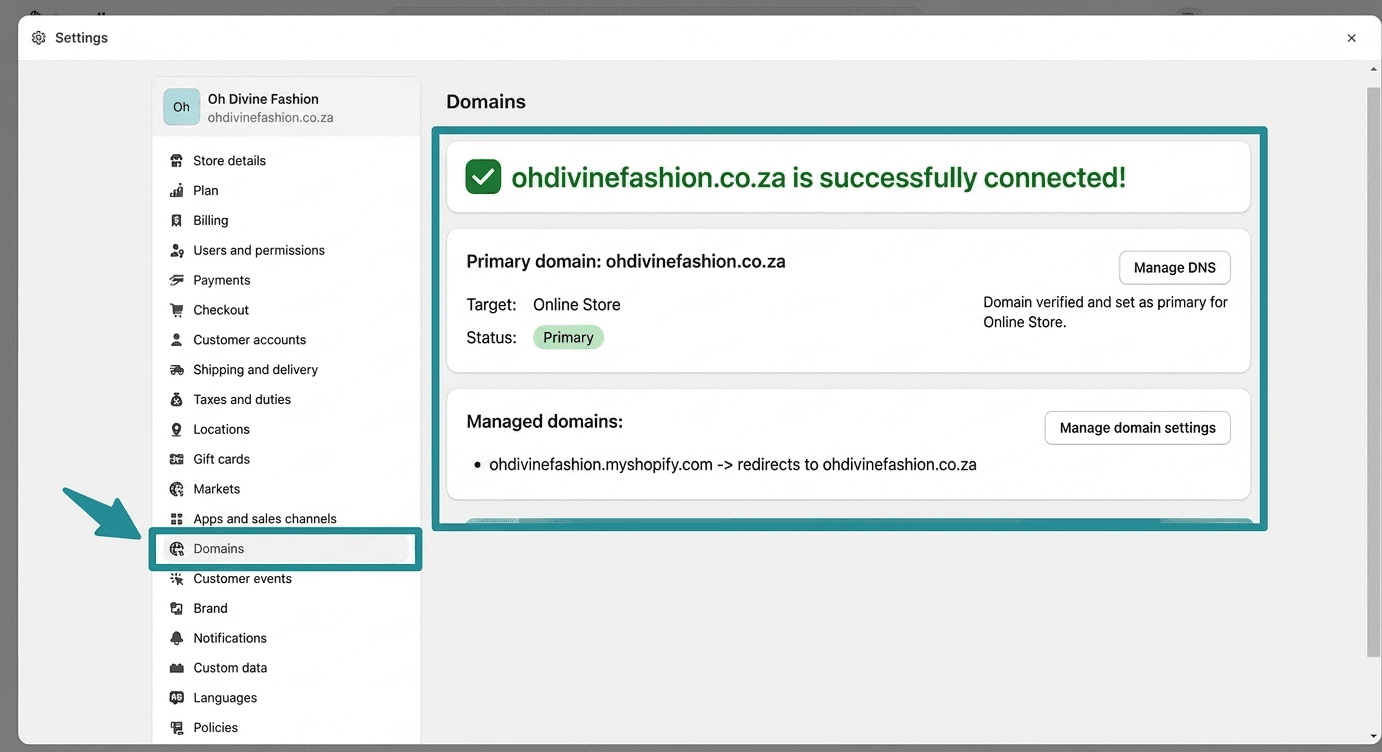1382x752 pixels.
Task: Click the Notifications bell icon
Action: click(177, 638)
